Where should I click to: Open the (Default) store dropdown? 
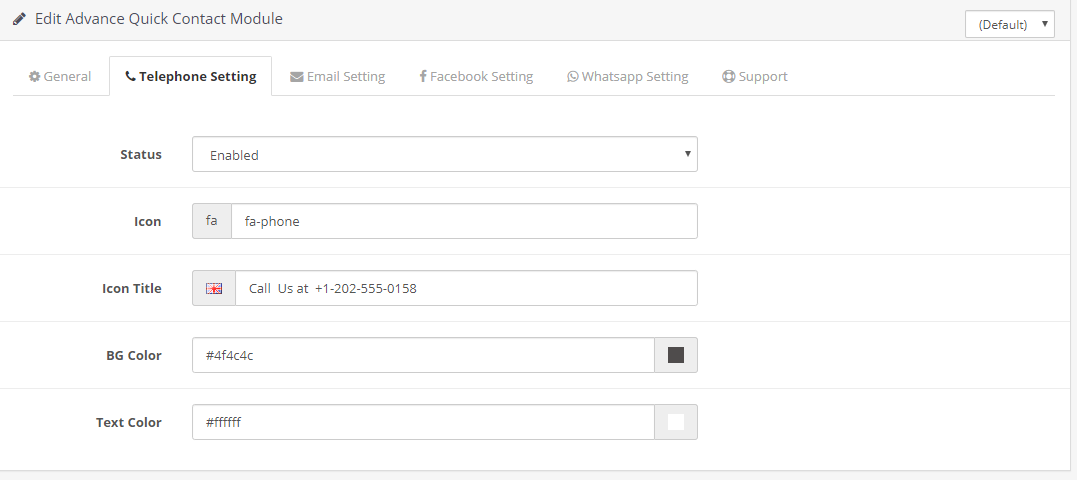(x=1010, y=24)
